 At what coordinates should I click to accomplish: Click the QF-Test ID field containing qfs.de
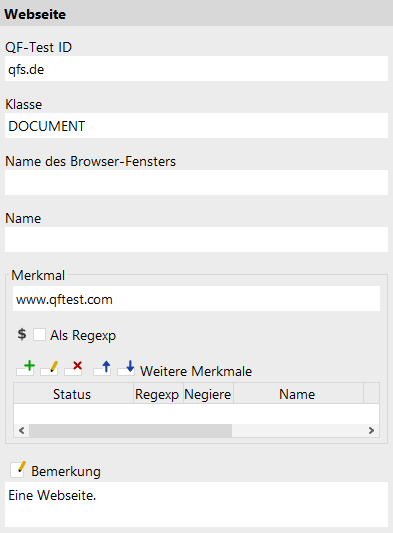point(196,69)
